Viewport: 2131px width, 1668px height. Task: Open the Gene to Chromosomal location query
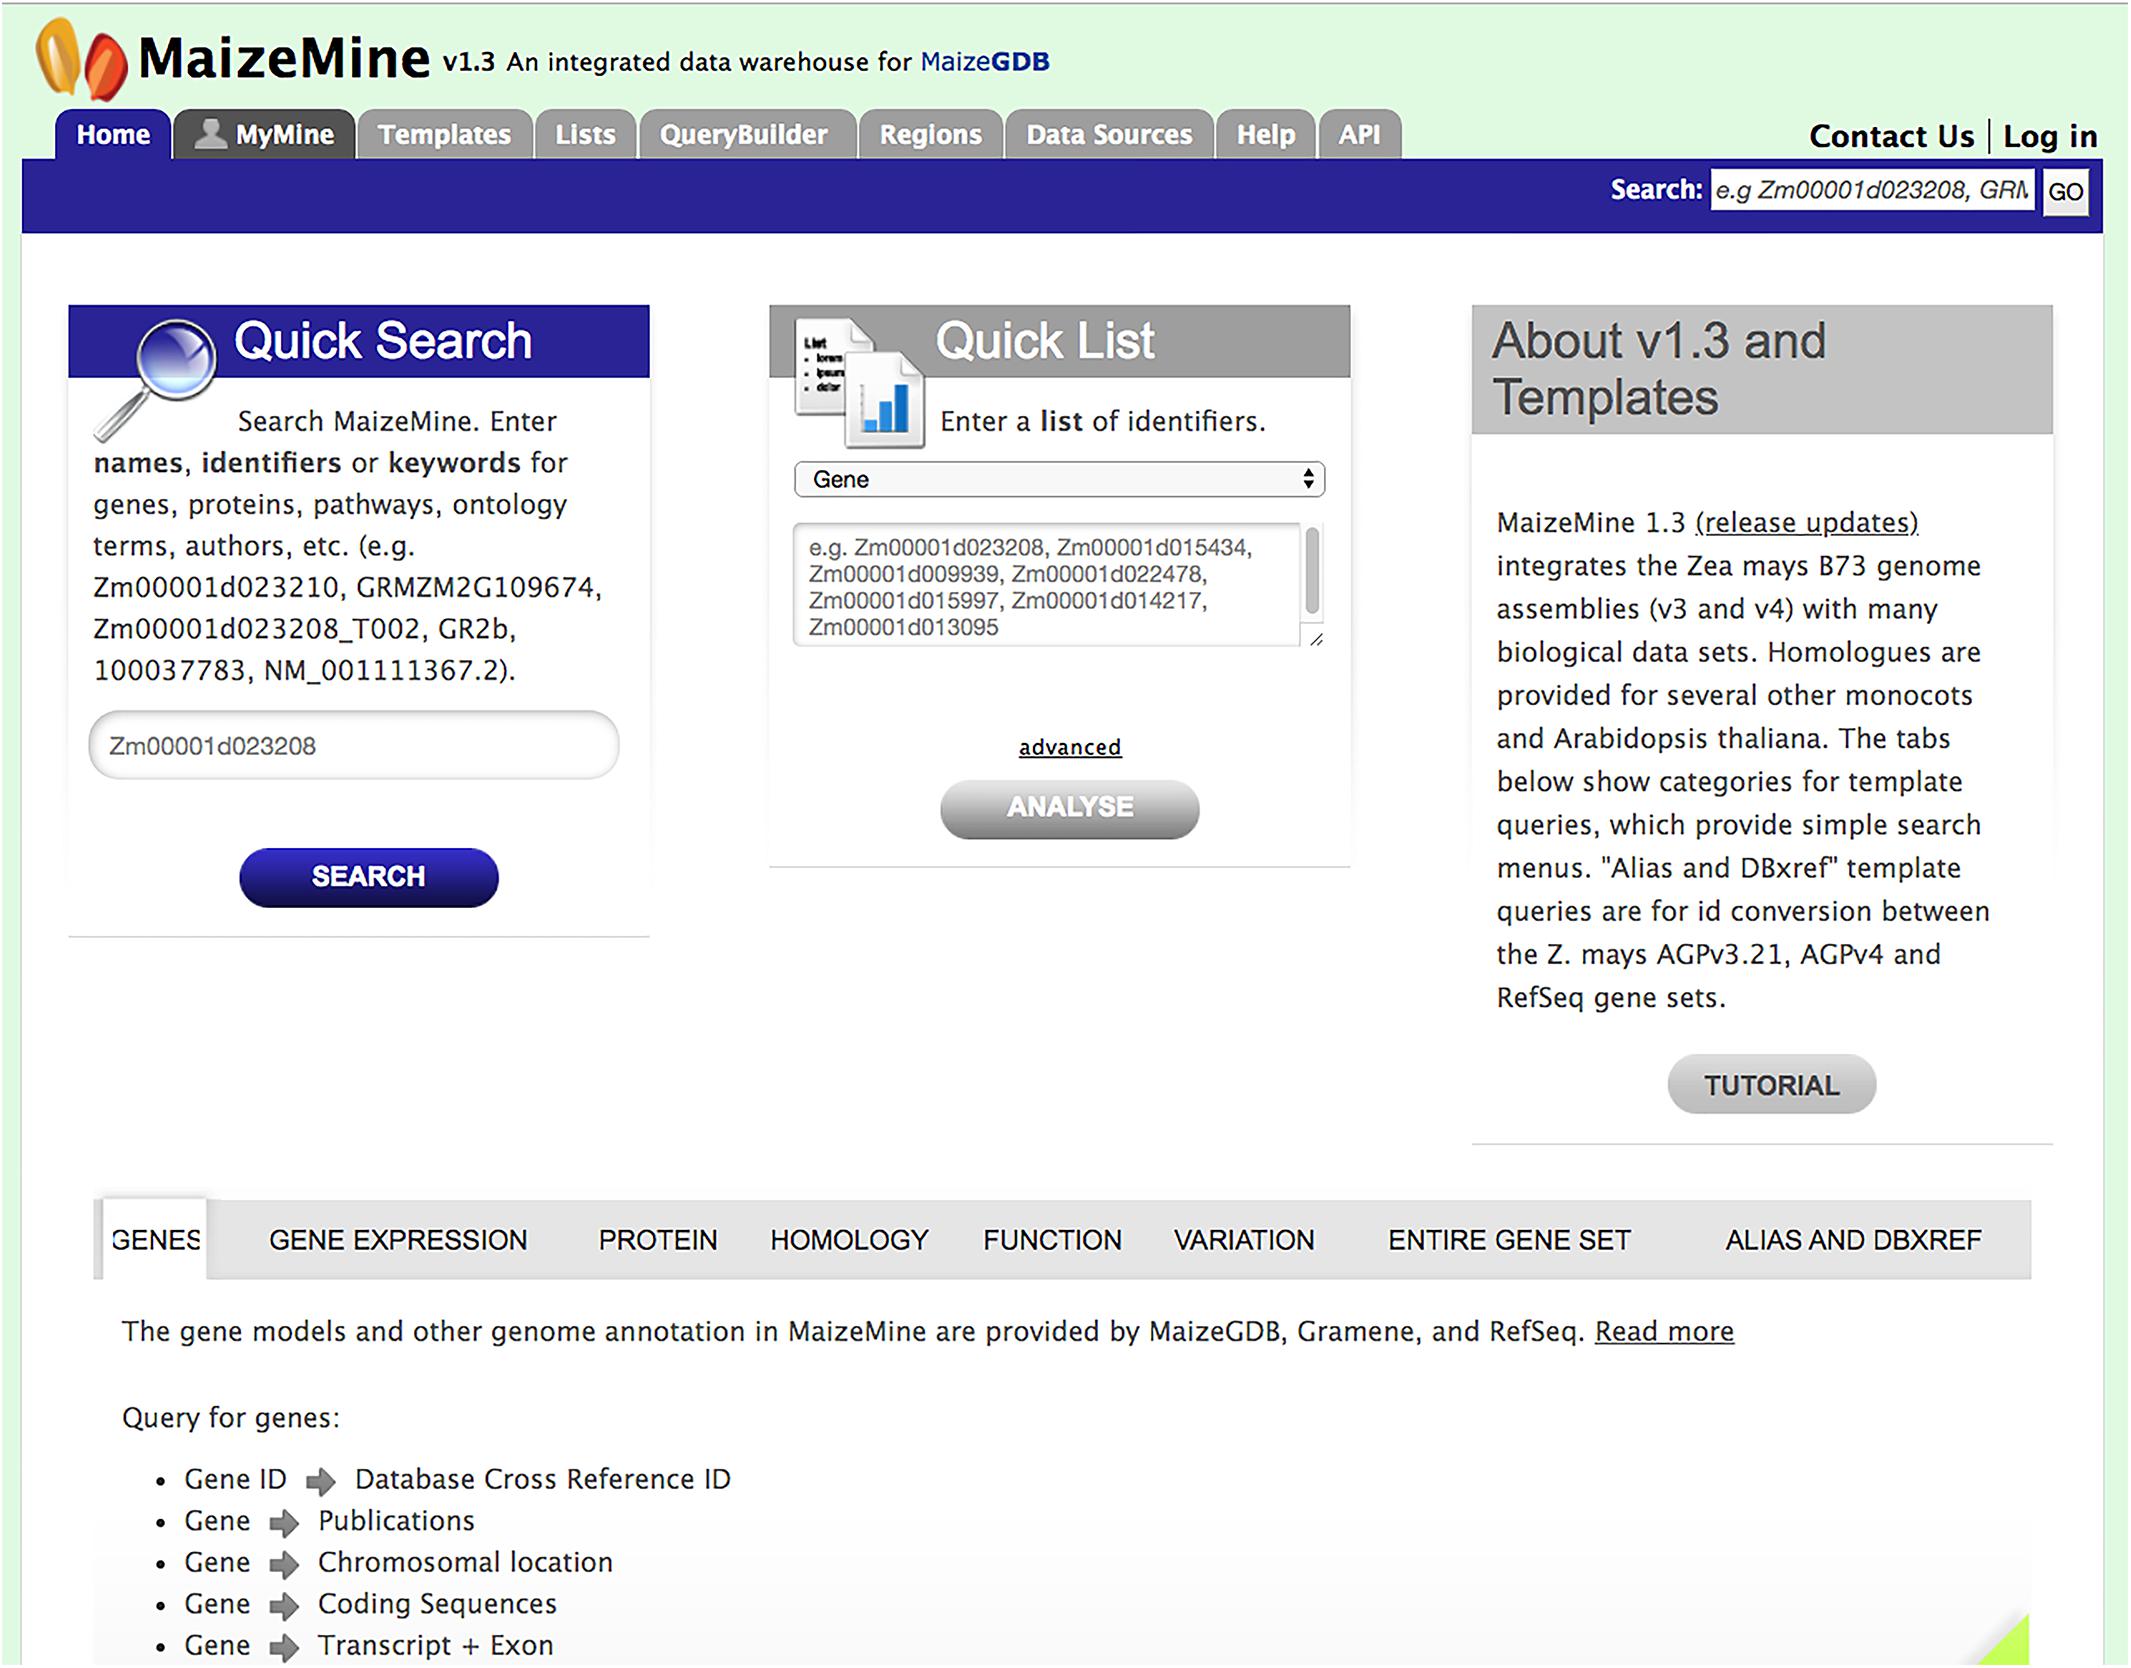point(398,1562)
